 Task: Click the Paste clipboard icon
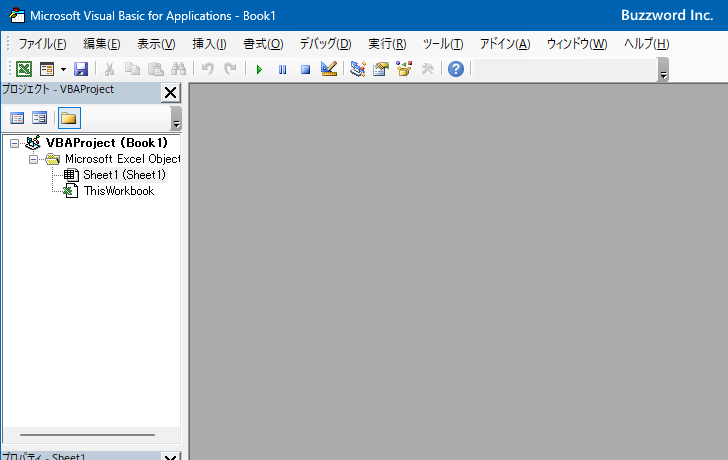156,69
